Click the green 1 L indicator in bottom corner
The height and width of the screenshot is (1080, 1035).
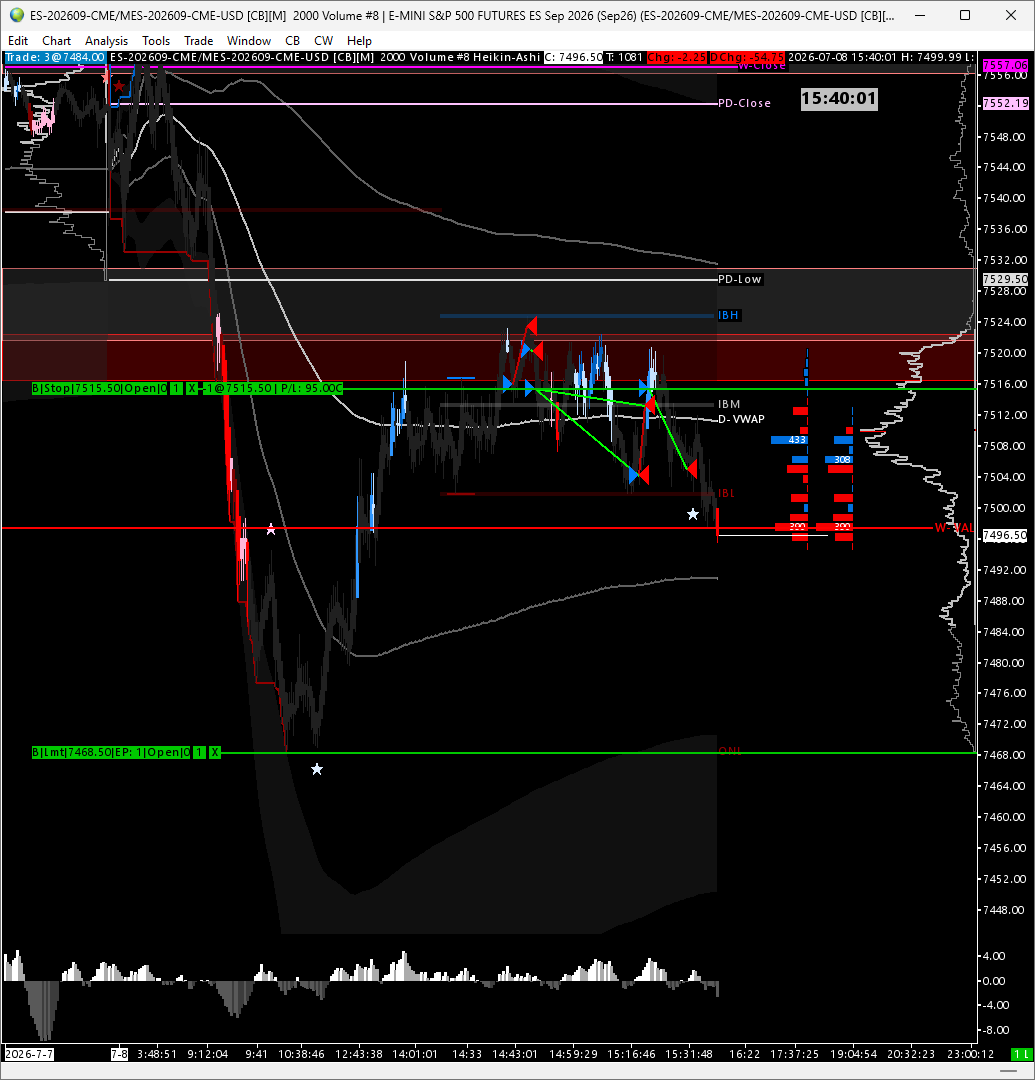tap(1020, 1054)
